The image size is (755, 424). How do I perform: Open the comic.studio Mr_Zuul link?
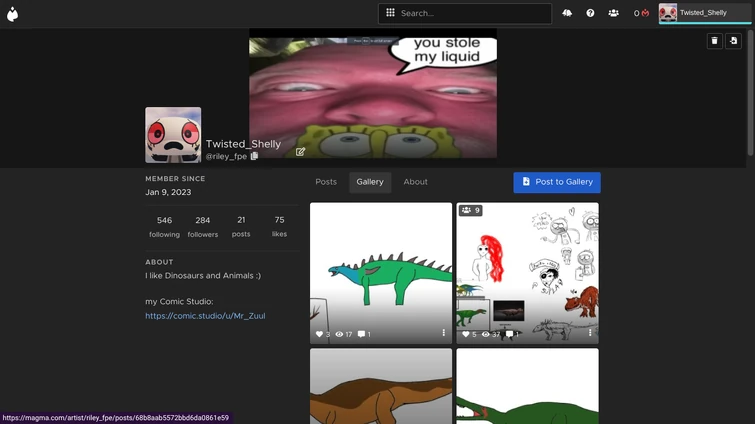click(205, 316)
